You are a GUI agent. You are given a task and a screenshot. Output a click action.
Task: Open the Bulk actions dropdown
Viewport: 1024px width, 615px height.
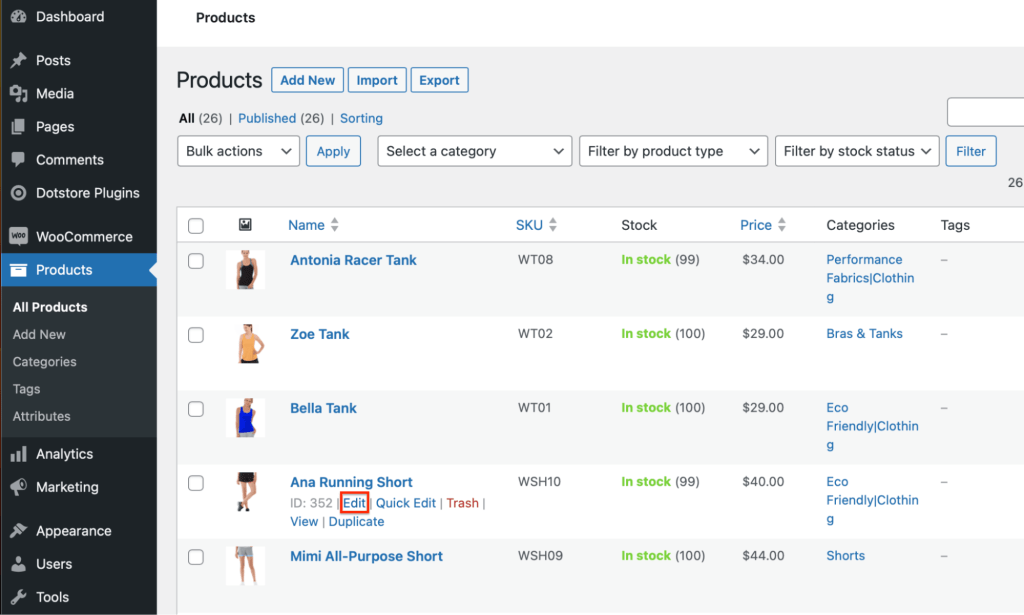tap(238, 151)
